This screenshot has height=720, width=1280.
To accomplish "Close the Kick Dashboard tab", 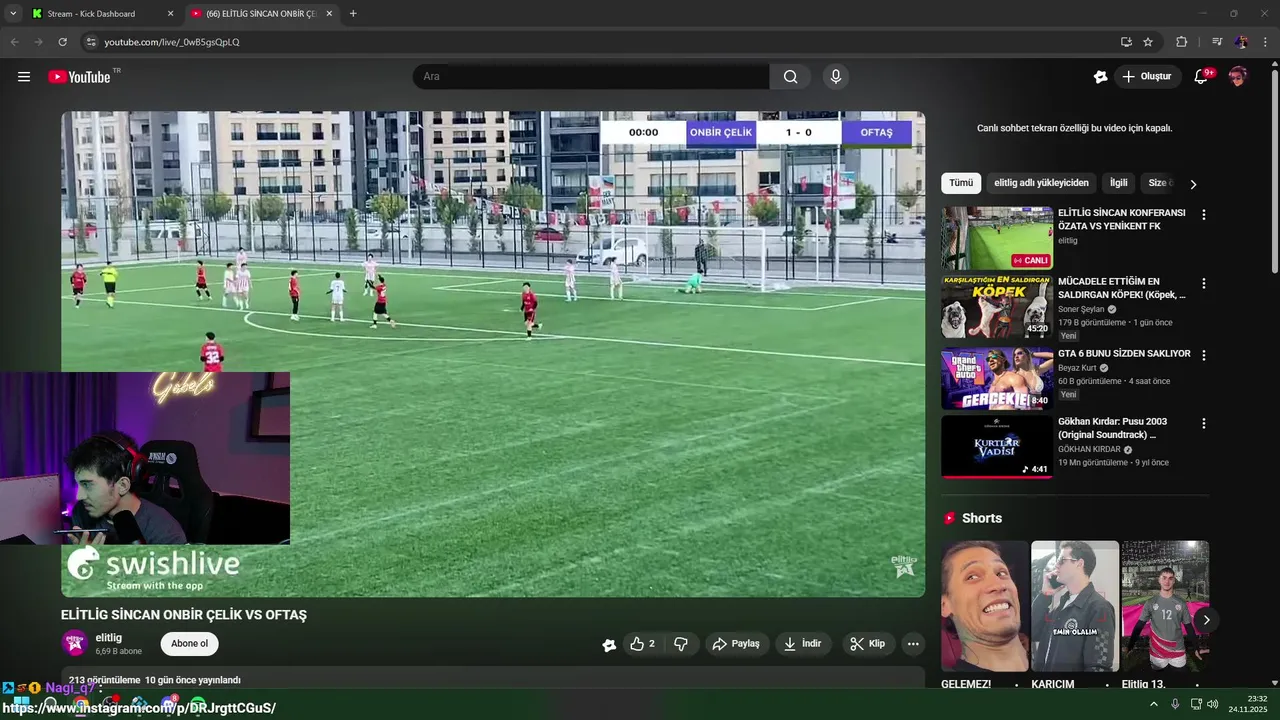I will (169, 13).
